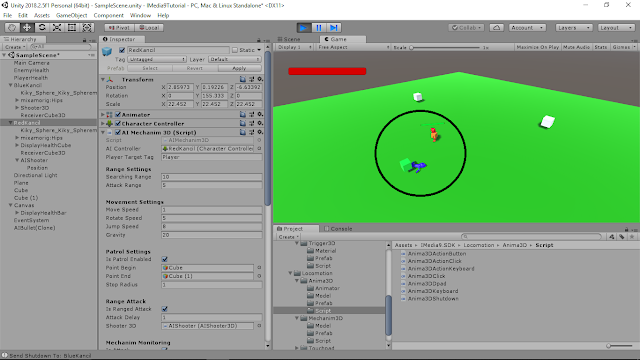Collapse the Canvas hierarchy item
Screen dimensions: 640x360
(11, 205)
